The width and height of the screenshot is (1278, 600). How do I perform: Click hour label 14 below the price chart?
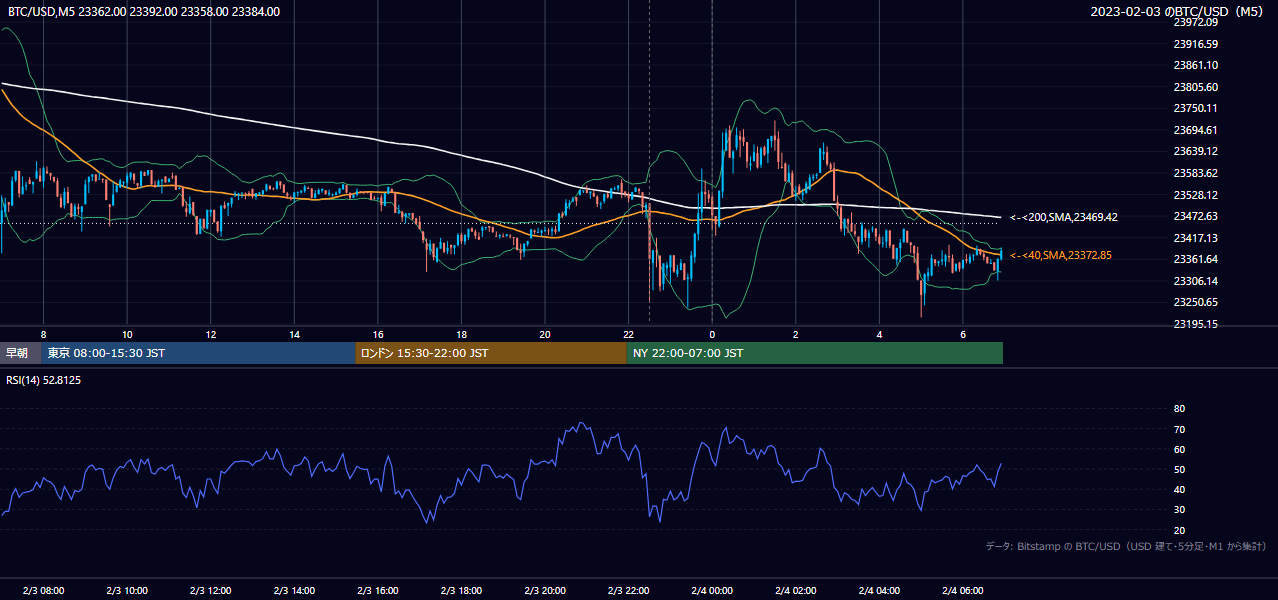point(294,334)
